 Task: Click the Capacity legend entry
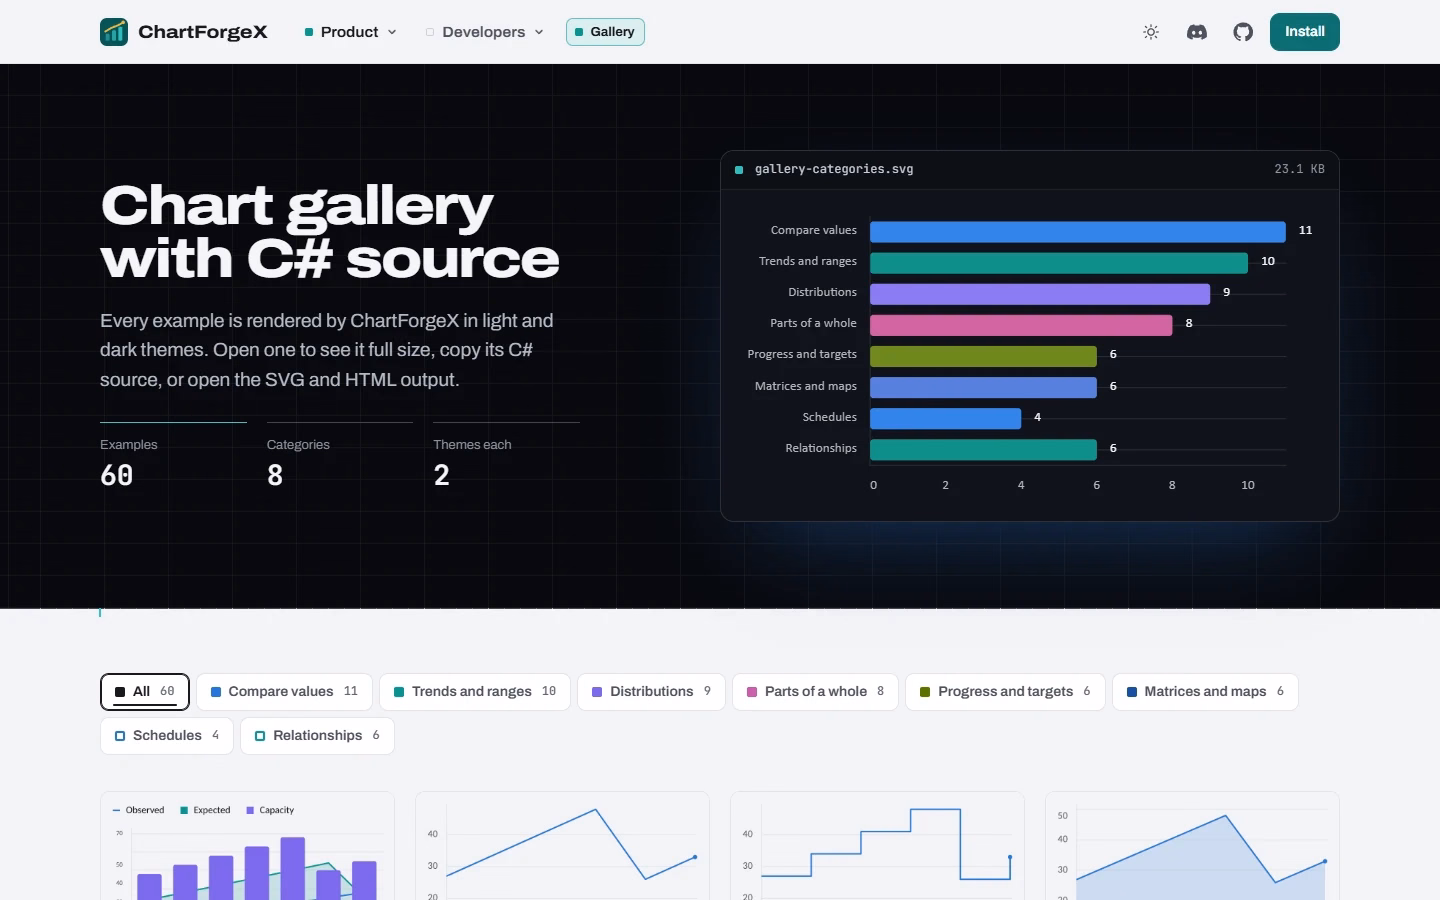pos(270,810)
